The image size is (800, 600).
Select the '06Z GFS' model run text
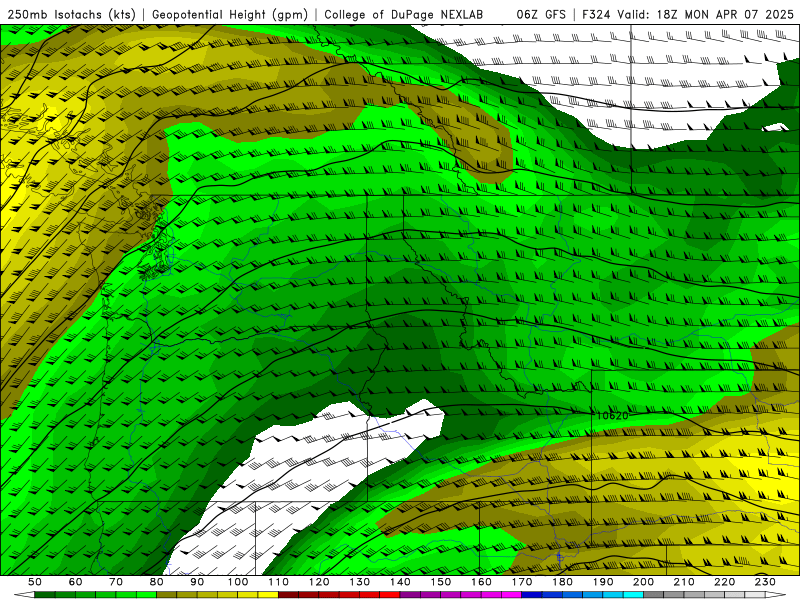point(541,14)
